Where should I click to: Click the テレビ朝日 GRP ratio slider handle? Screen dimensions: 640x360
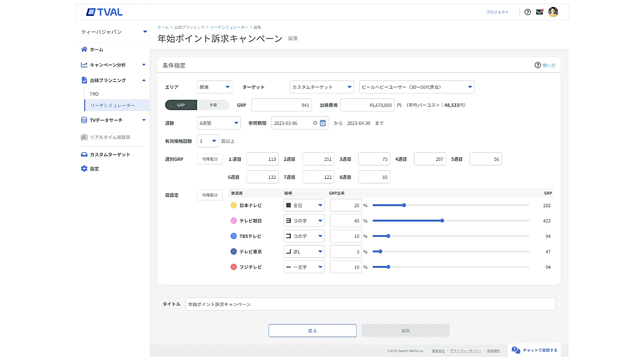pos(442,221)
